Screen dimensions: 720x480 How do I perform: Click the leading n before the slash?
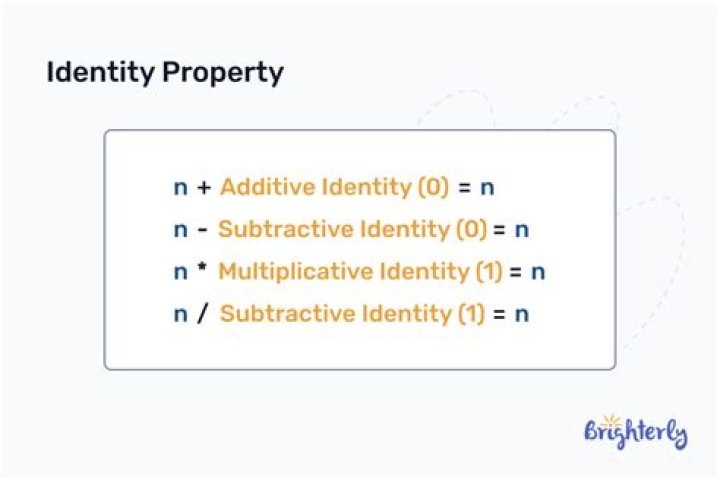tap(180, 315)
